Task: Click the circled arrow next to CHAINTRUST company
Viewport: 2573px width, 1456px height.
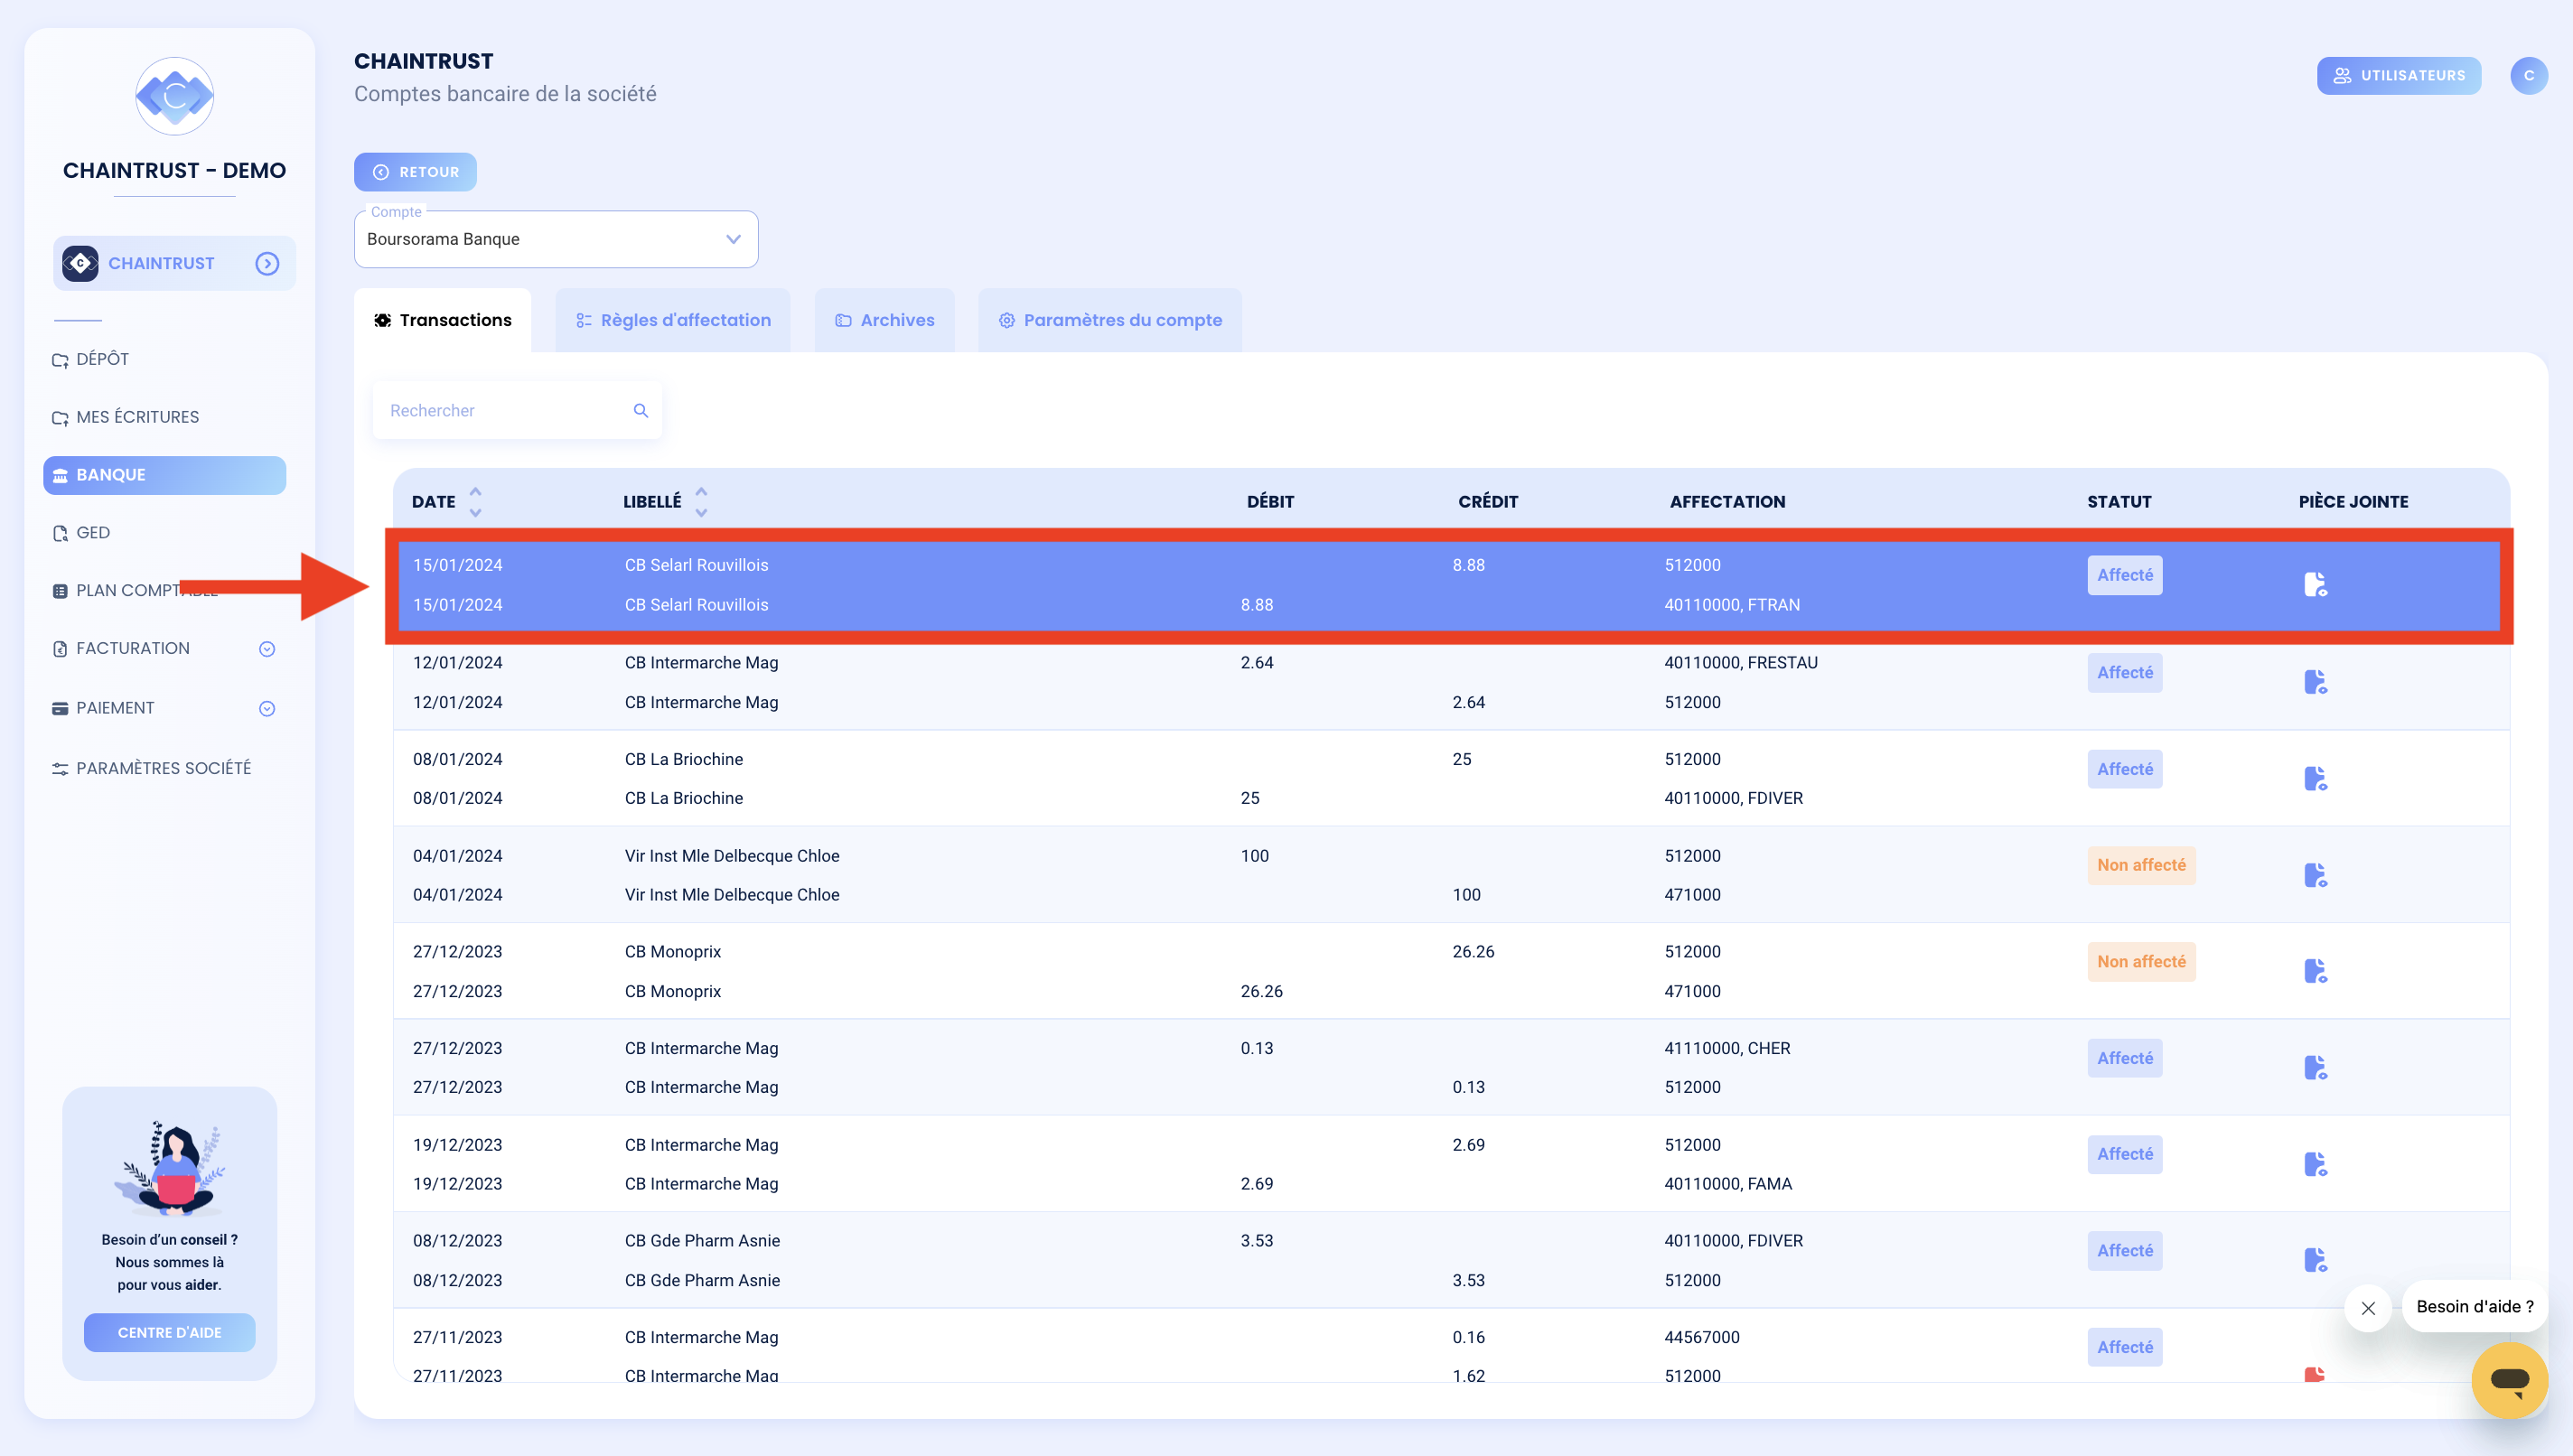Action: (267, 264)
